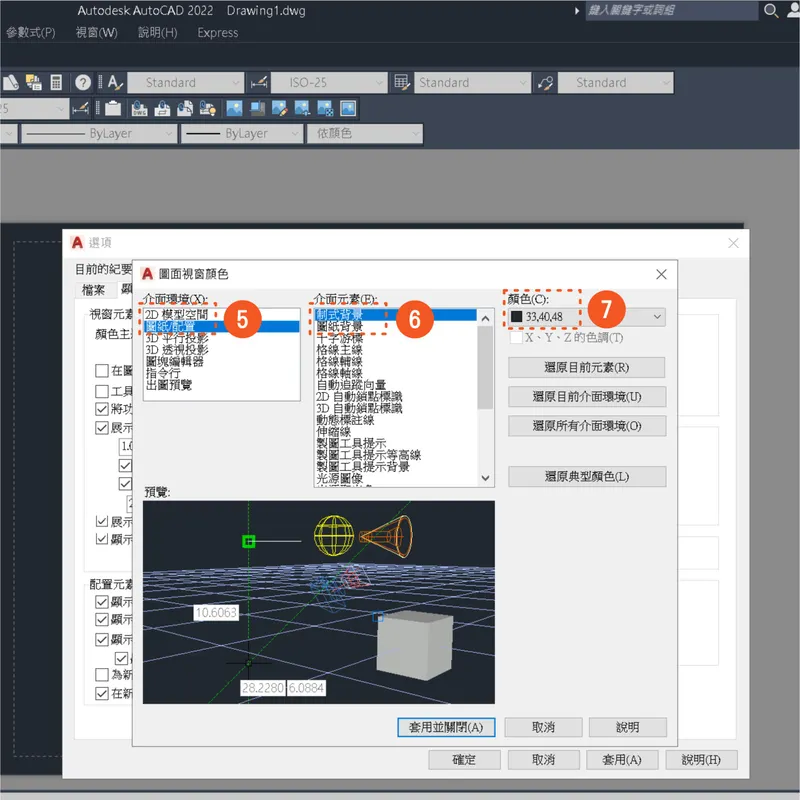Click the search magnifier icon
The image size is (800, 800).
click(x=771, y=10)
